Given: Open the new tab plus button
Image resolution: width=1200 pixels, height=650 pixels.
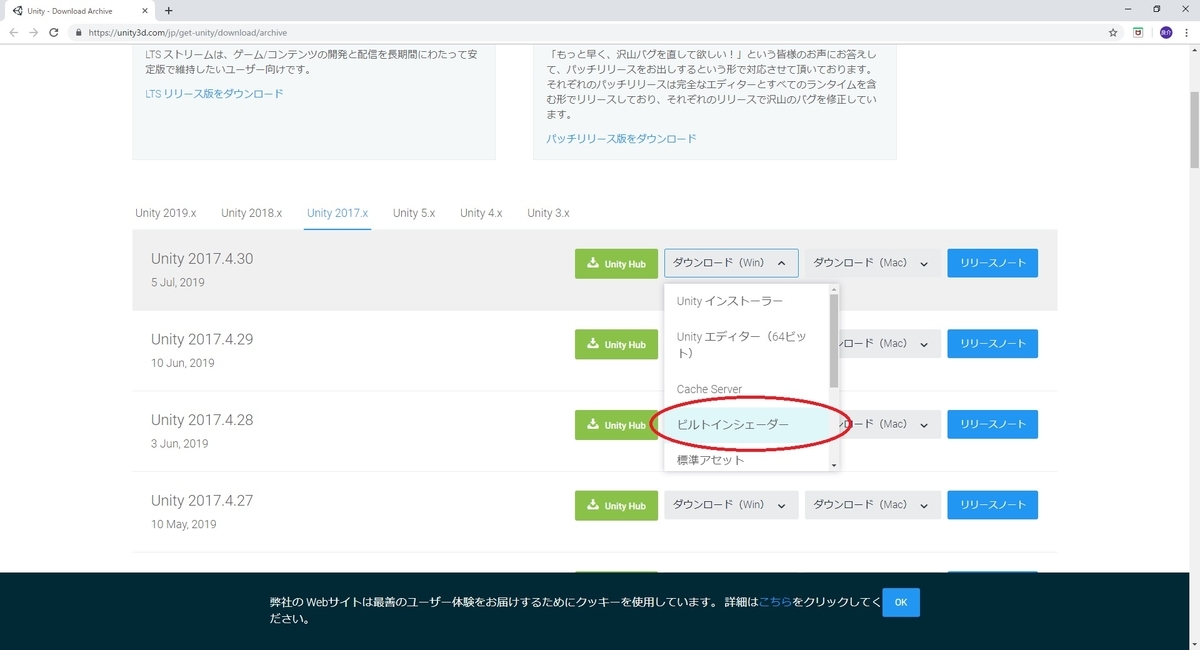Looking at the screenshot, I should click(x=168, y=10).
